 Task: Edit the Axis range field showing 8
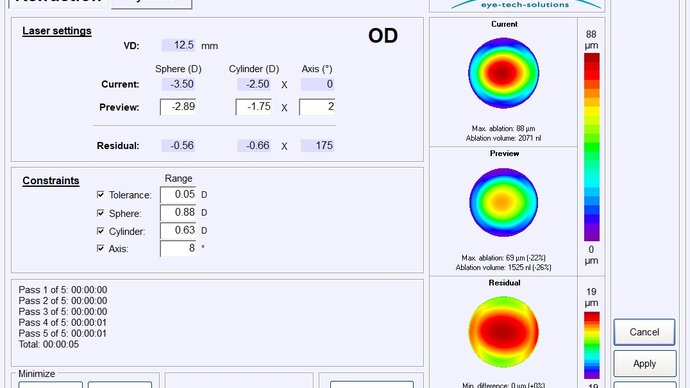coord(178,249)
